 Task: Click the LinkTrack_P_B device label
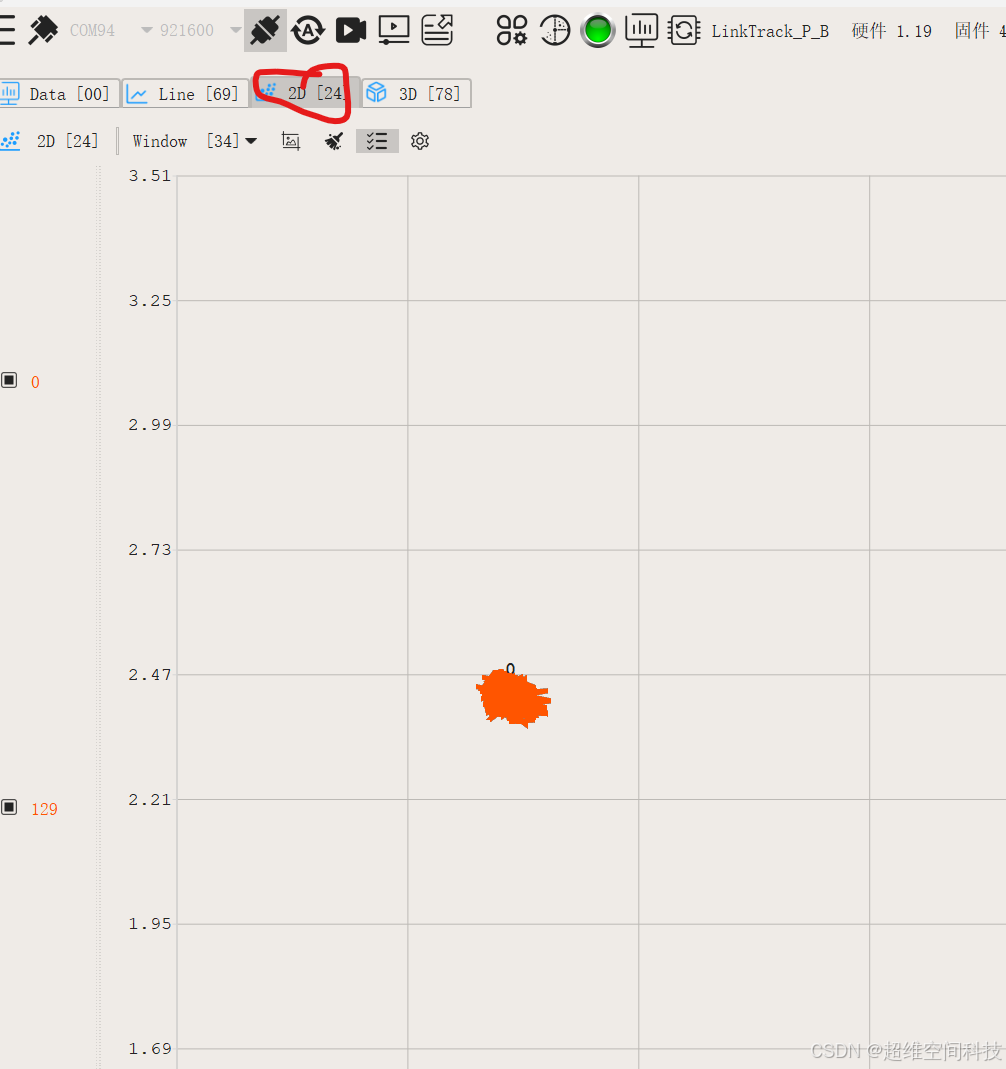coord(770,31)
